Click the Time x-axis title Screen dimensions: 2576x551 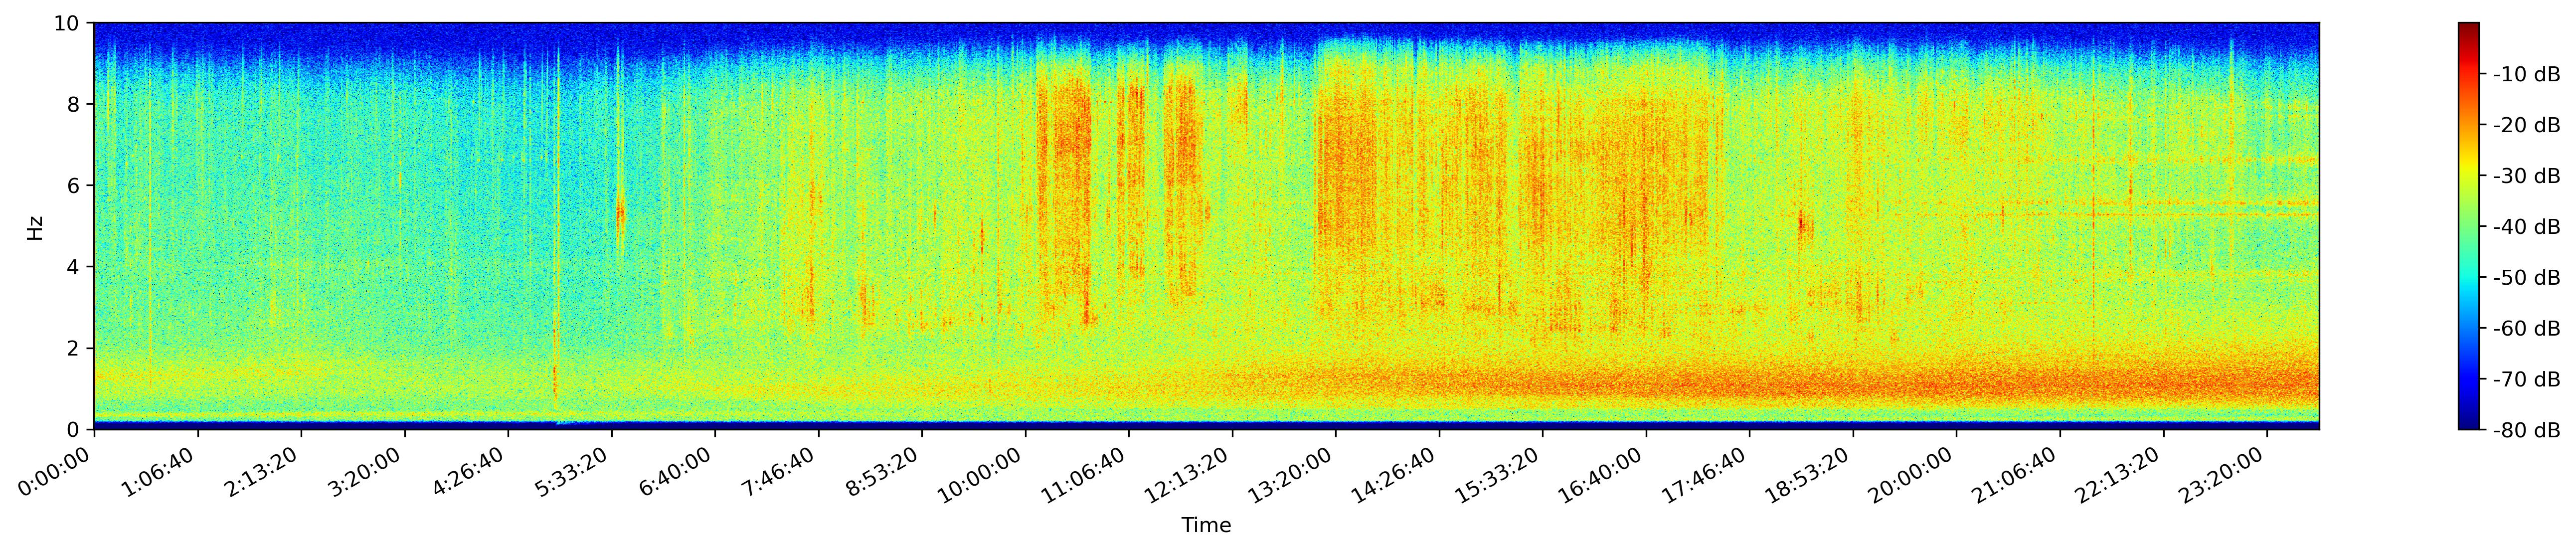1206,526
